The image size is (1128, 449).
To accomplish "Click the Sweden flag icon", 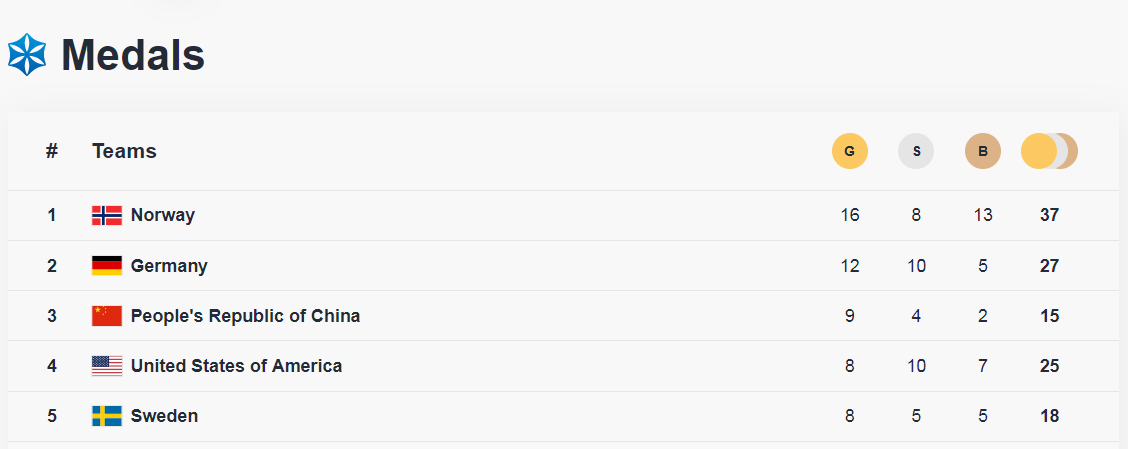I will [107, 416].
